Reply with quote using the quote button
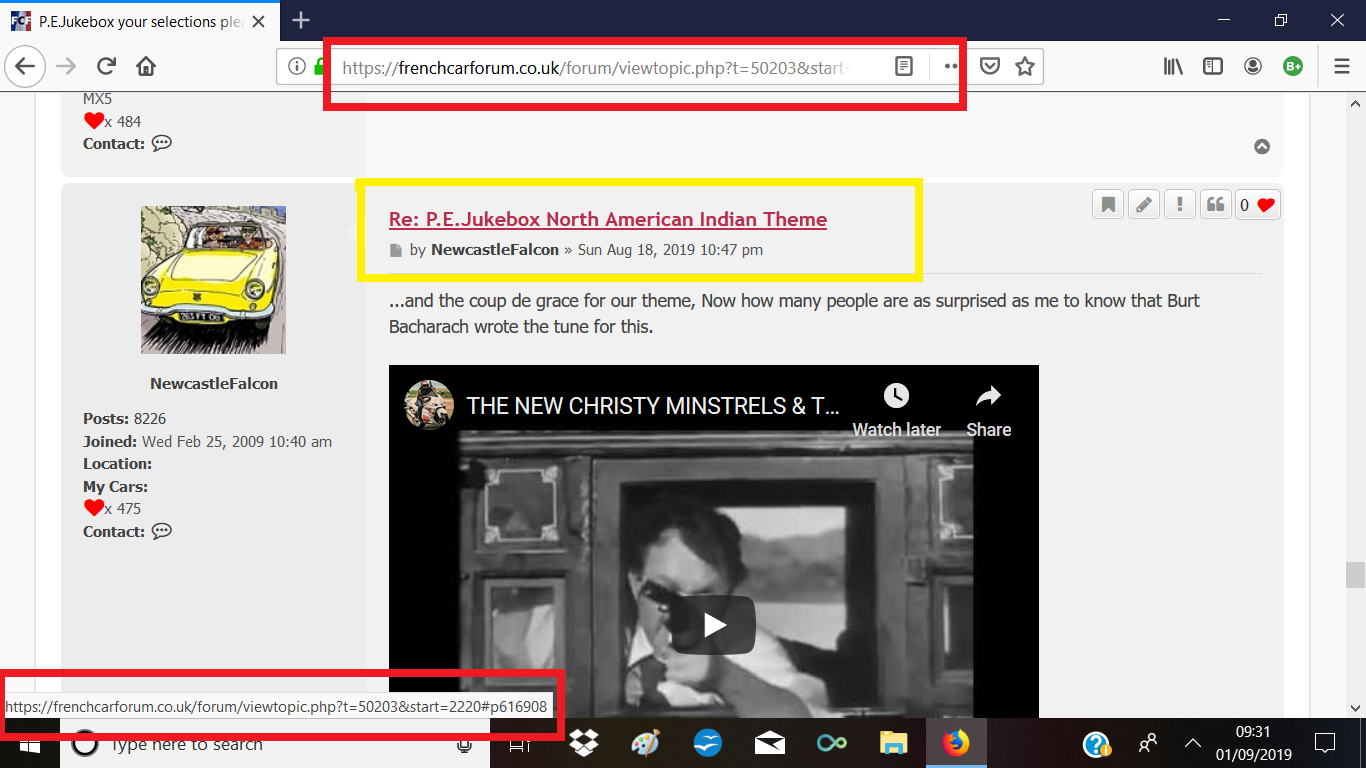Screen dimensions: 1366x768 point(1216,205)
